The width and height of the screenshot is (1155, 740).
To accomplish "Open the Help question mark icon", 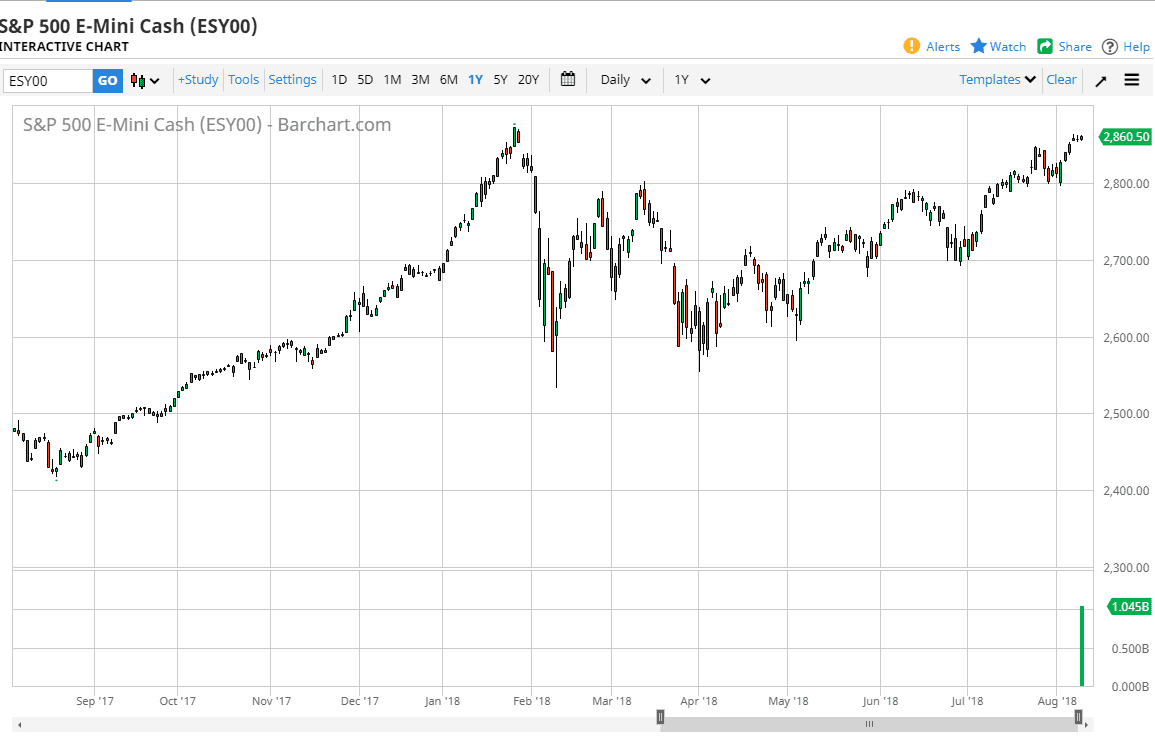I will click(1110, 46).
